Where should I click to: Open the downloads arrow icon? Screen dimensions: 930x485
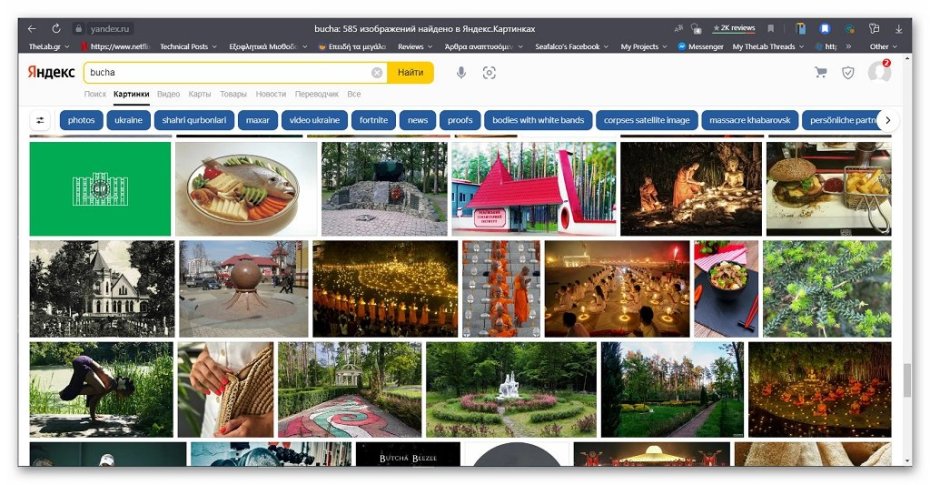pos(899,28)
